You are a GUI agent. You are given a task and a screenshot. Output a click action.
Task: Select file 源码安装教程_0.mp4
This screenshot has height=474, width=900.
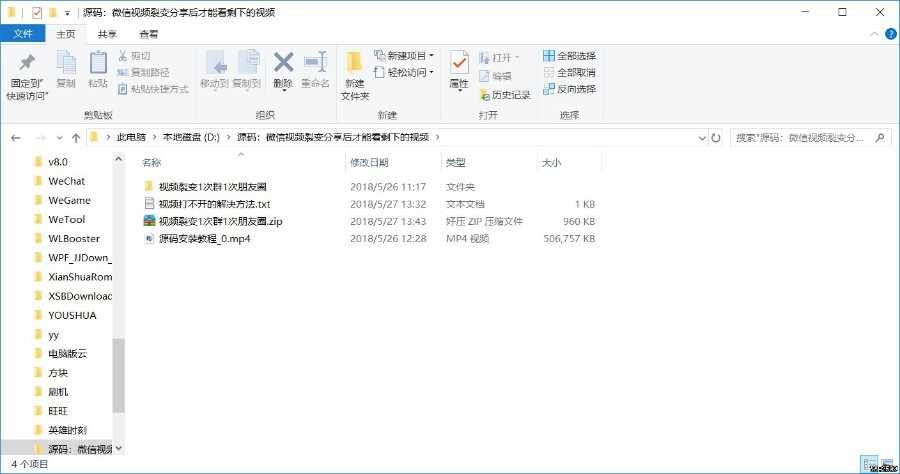click(x=204, y=238)
